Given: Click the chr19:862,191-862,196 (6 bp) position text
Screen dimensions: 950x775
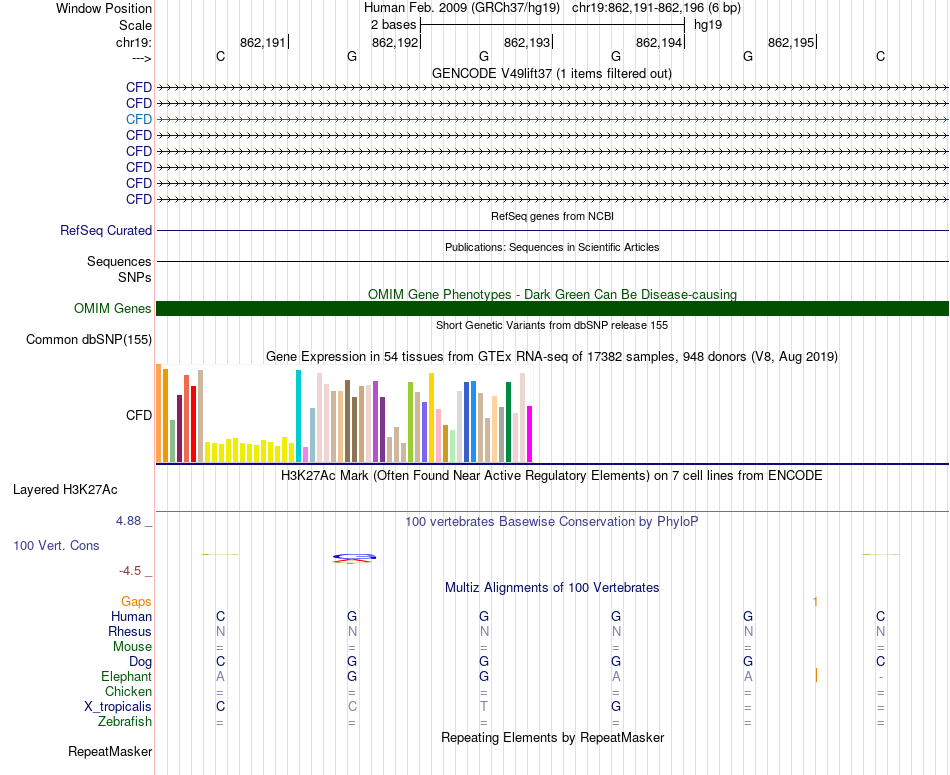Looking at the screenshot, I should (656, 8).
